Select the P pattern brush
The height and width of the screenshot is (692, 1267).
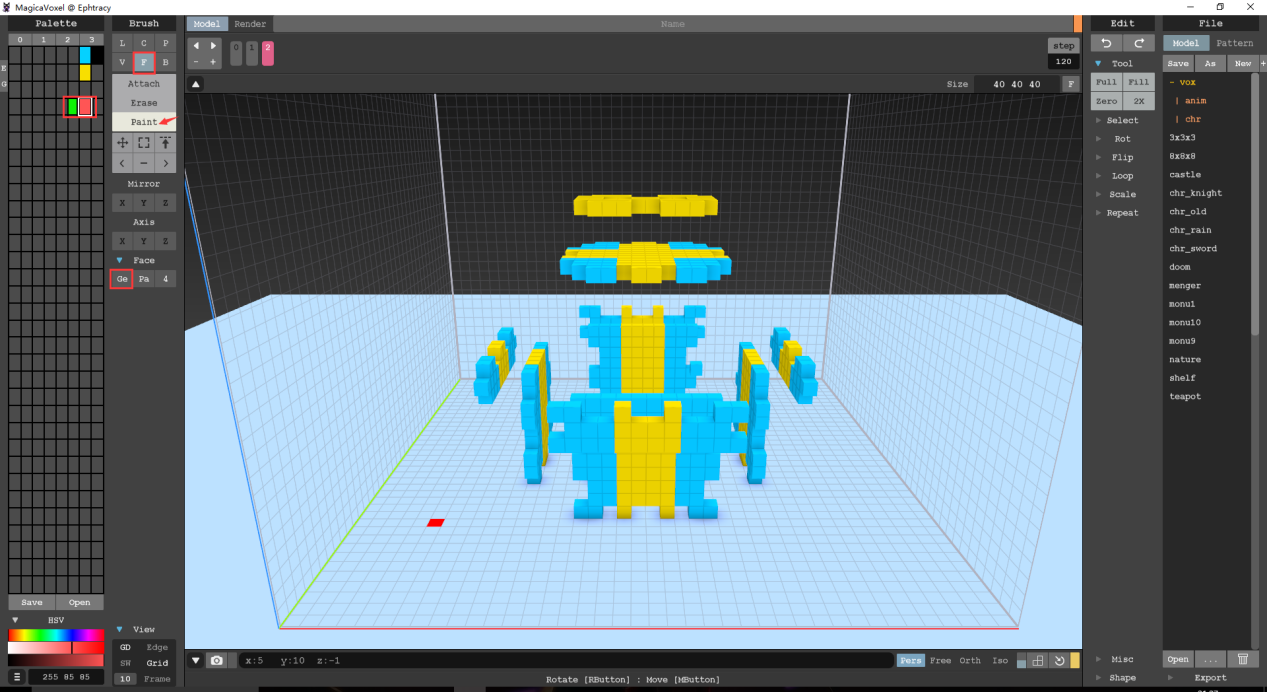pos(166,43)
